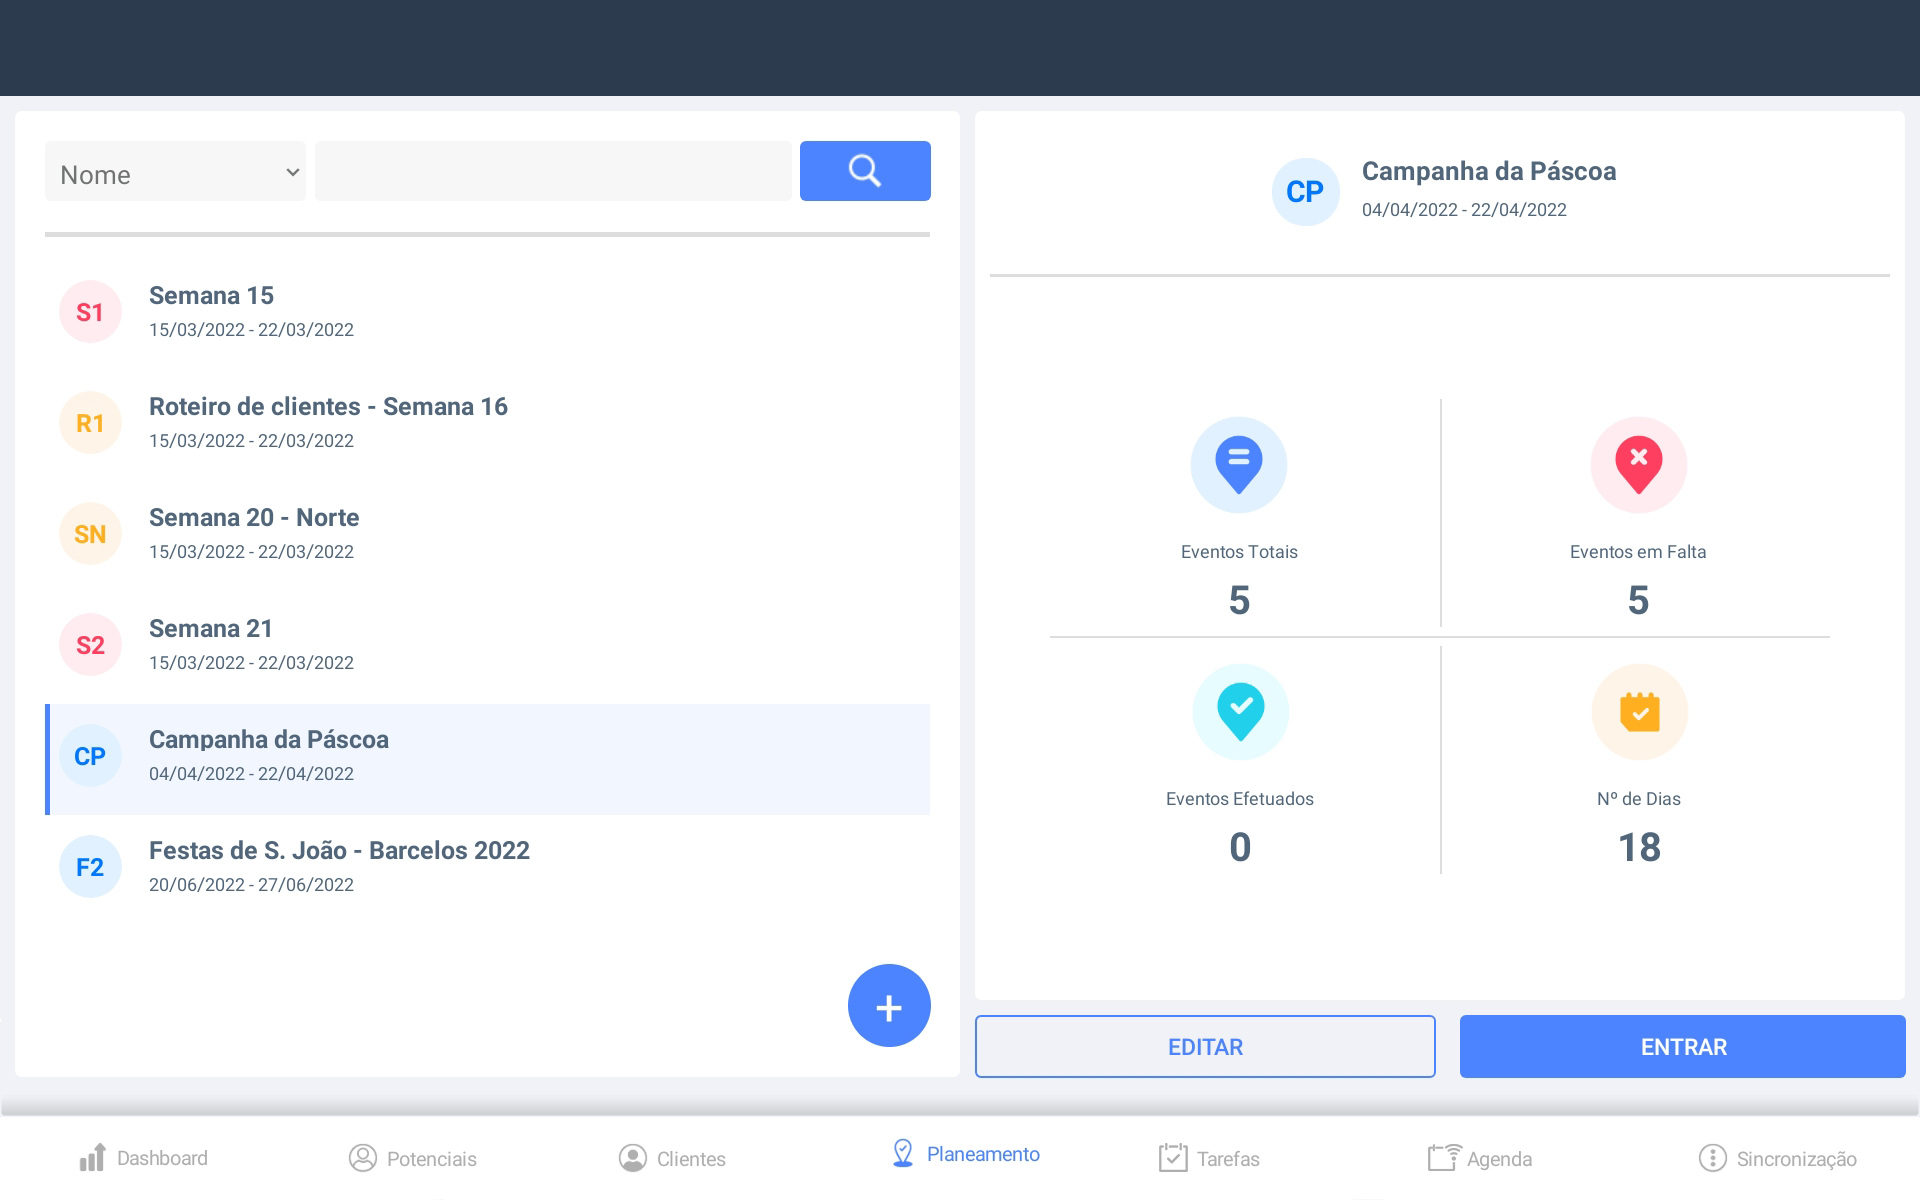Open the Nome filter dropdown
1920x1200 pixels.
click(x=175, y=172)
